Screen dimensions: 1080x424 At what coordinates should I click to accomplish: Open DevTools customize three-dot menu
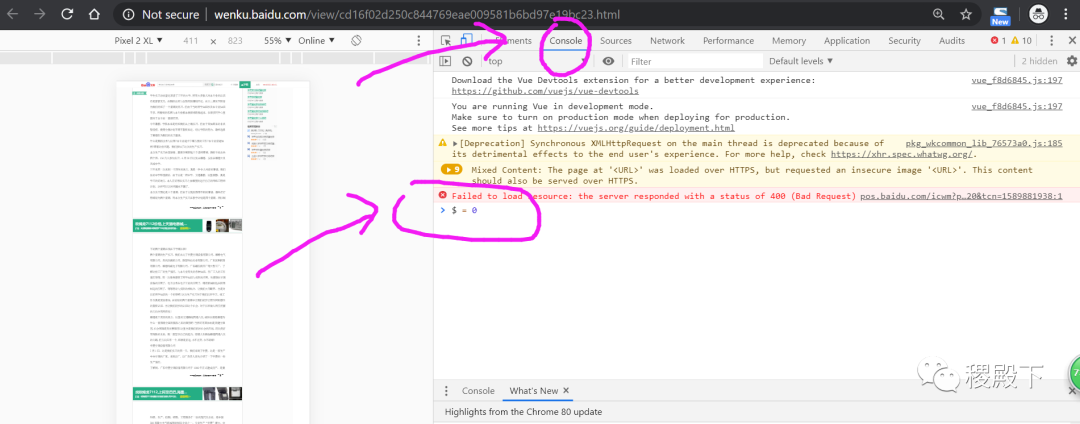1051,41
